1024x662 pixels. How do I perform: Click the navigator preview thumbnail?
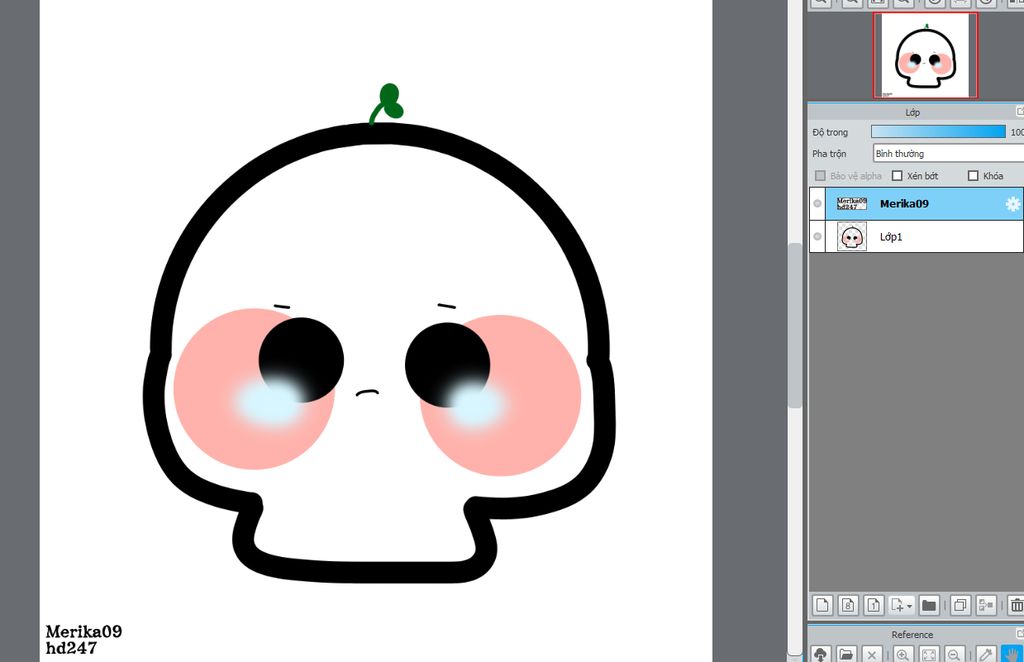pyautogui.click(x=925, y=55)
